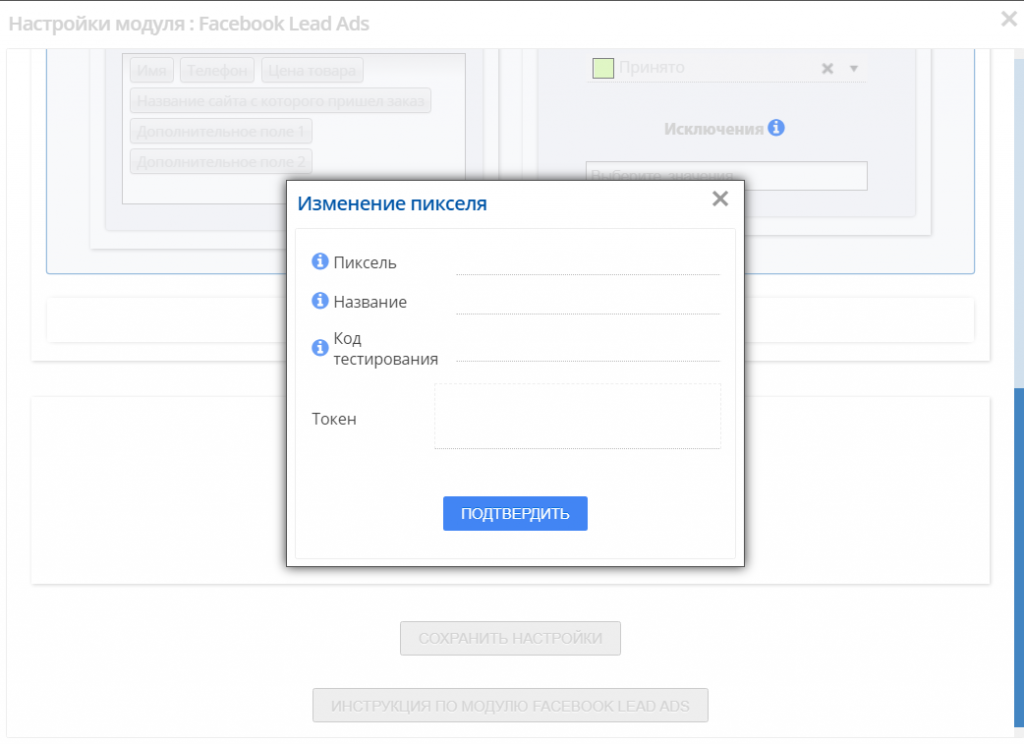Click the ПОДТВЕРДИТЬ button
The image size is (1024, 744).
(515, 513)
